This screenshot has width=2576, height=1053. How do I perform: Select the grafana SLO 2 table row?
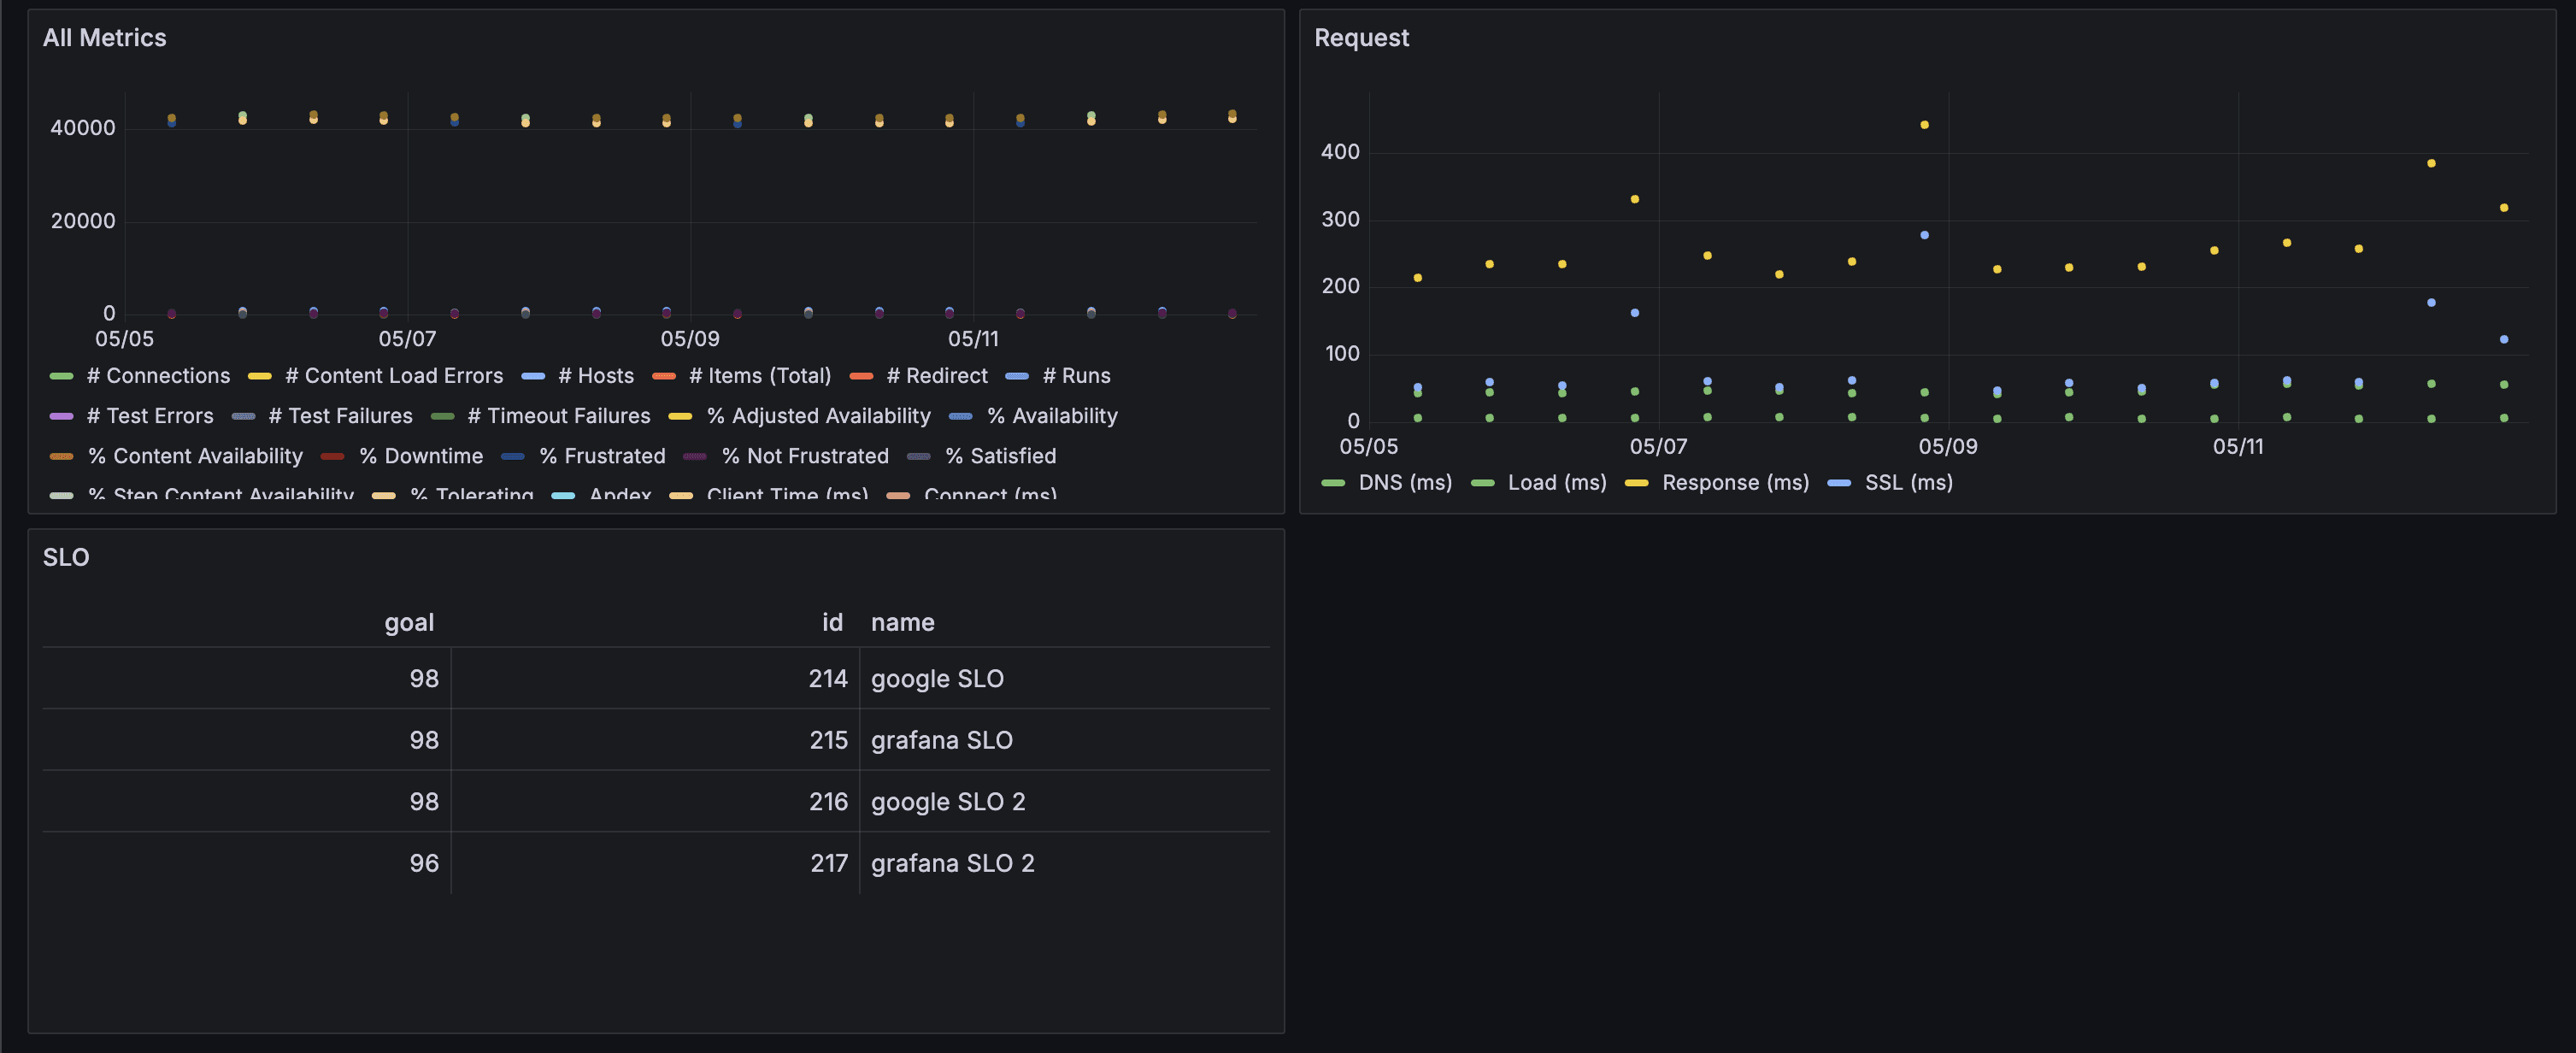[660, 862]
